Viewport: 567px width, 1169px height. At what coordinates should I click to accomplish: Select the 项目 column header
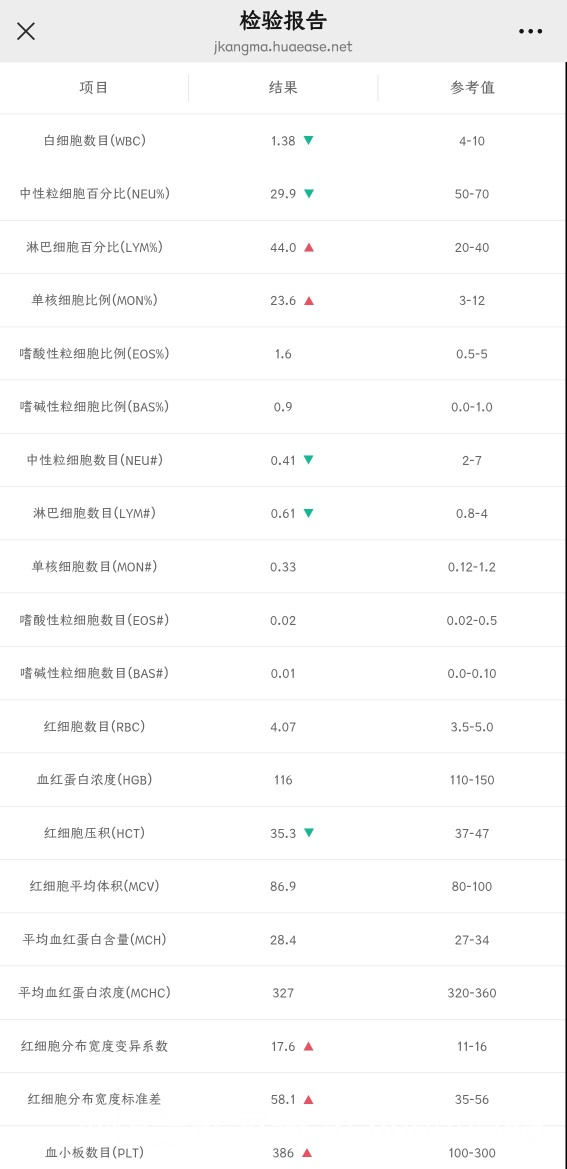pos(94,87)
